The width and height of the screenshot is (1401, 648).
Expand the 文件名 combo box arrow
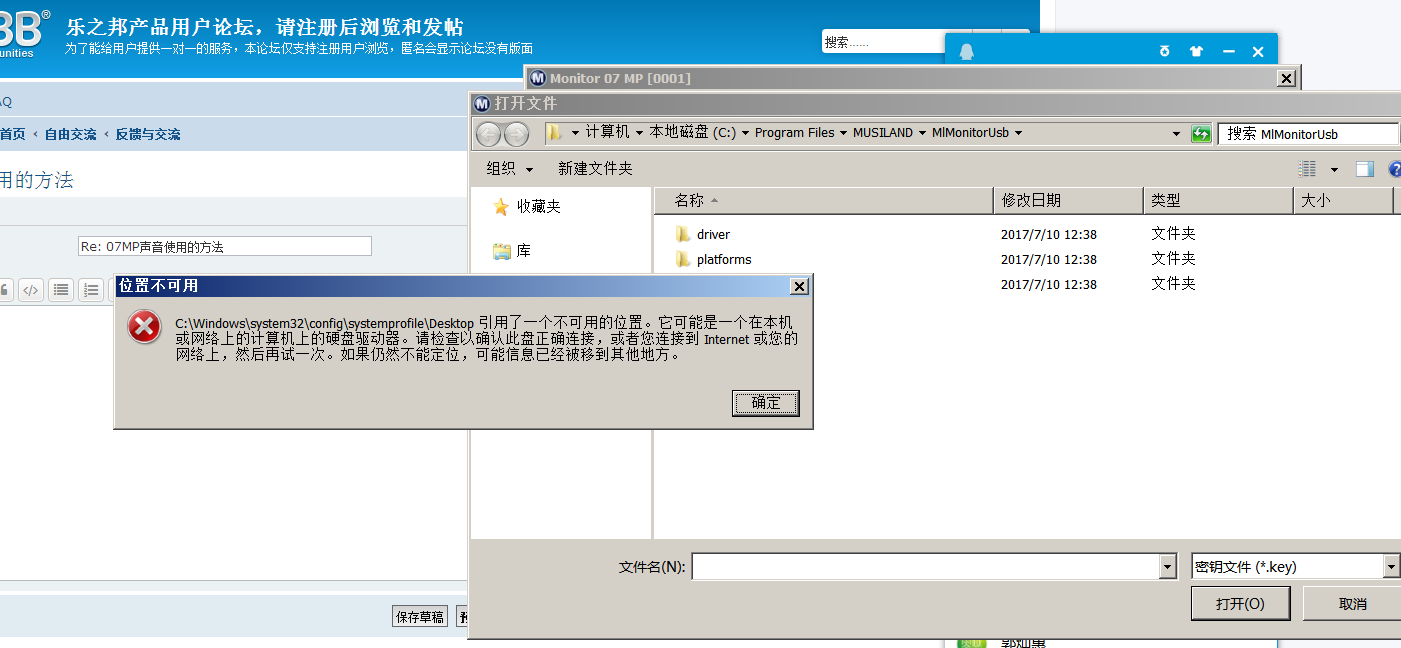[x=1167, y=567]
